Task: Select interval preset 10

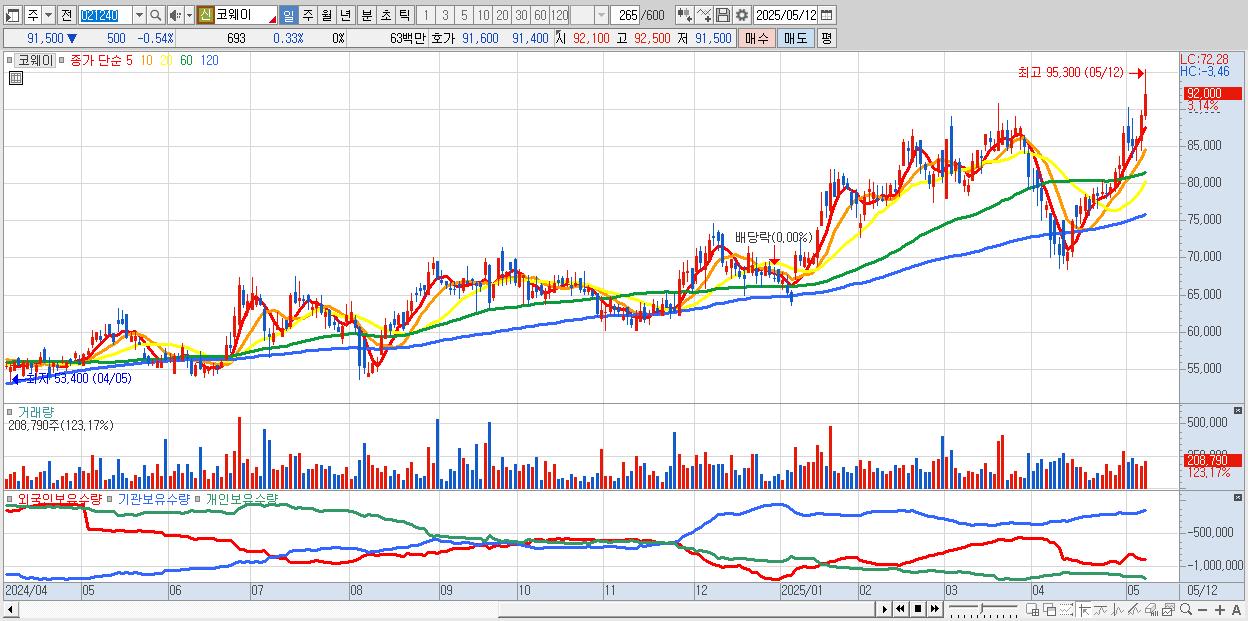Action: (x=483, y=15)
